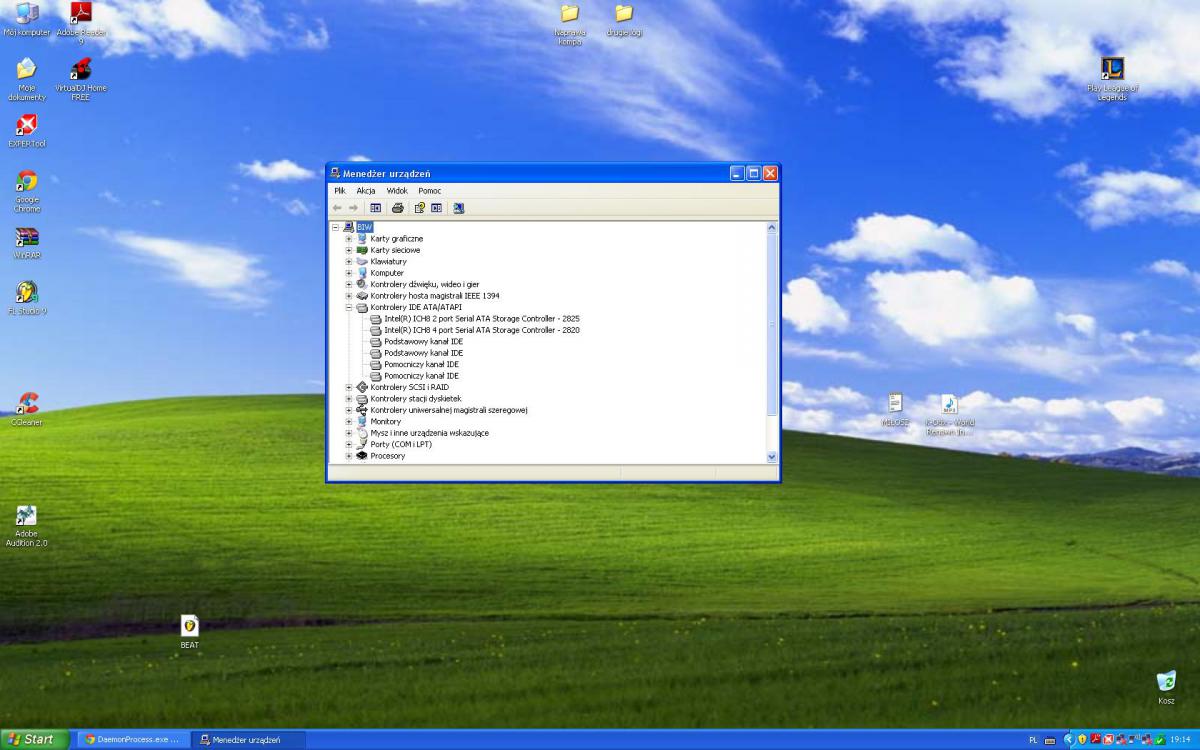Collapse Kontrolery IDE ATA/ATAPI category

click(349, 307)
